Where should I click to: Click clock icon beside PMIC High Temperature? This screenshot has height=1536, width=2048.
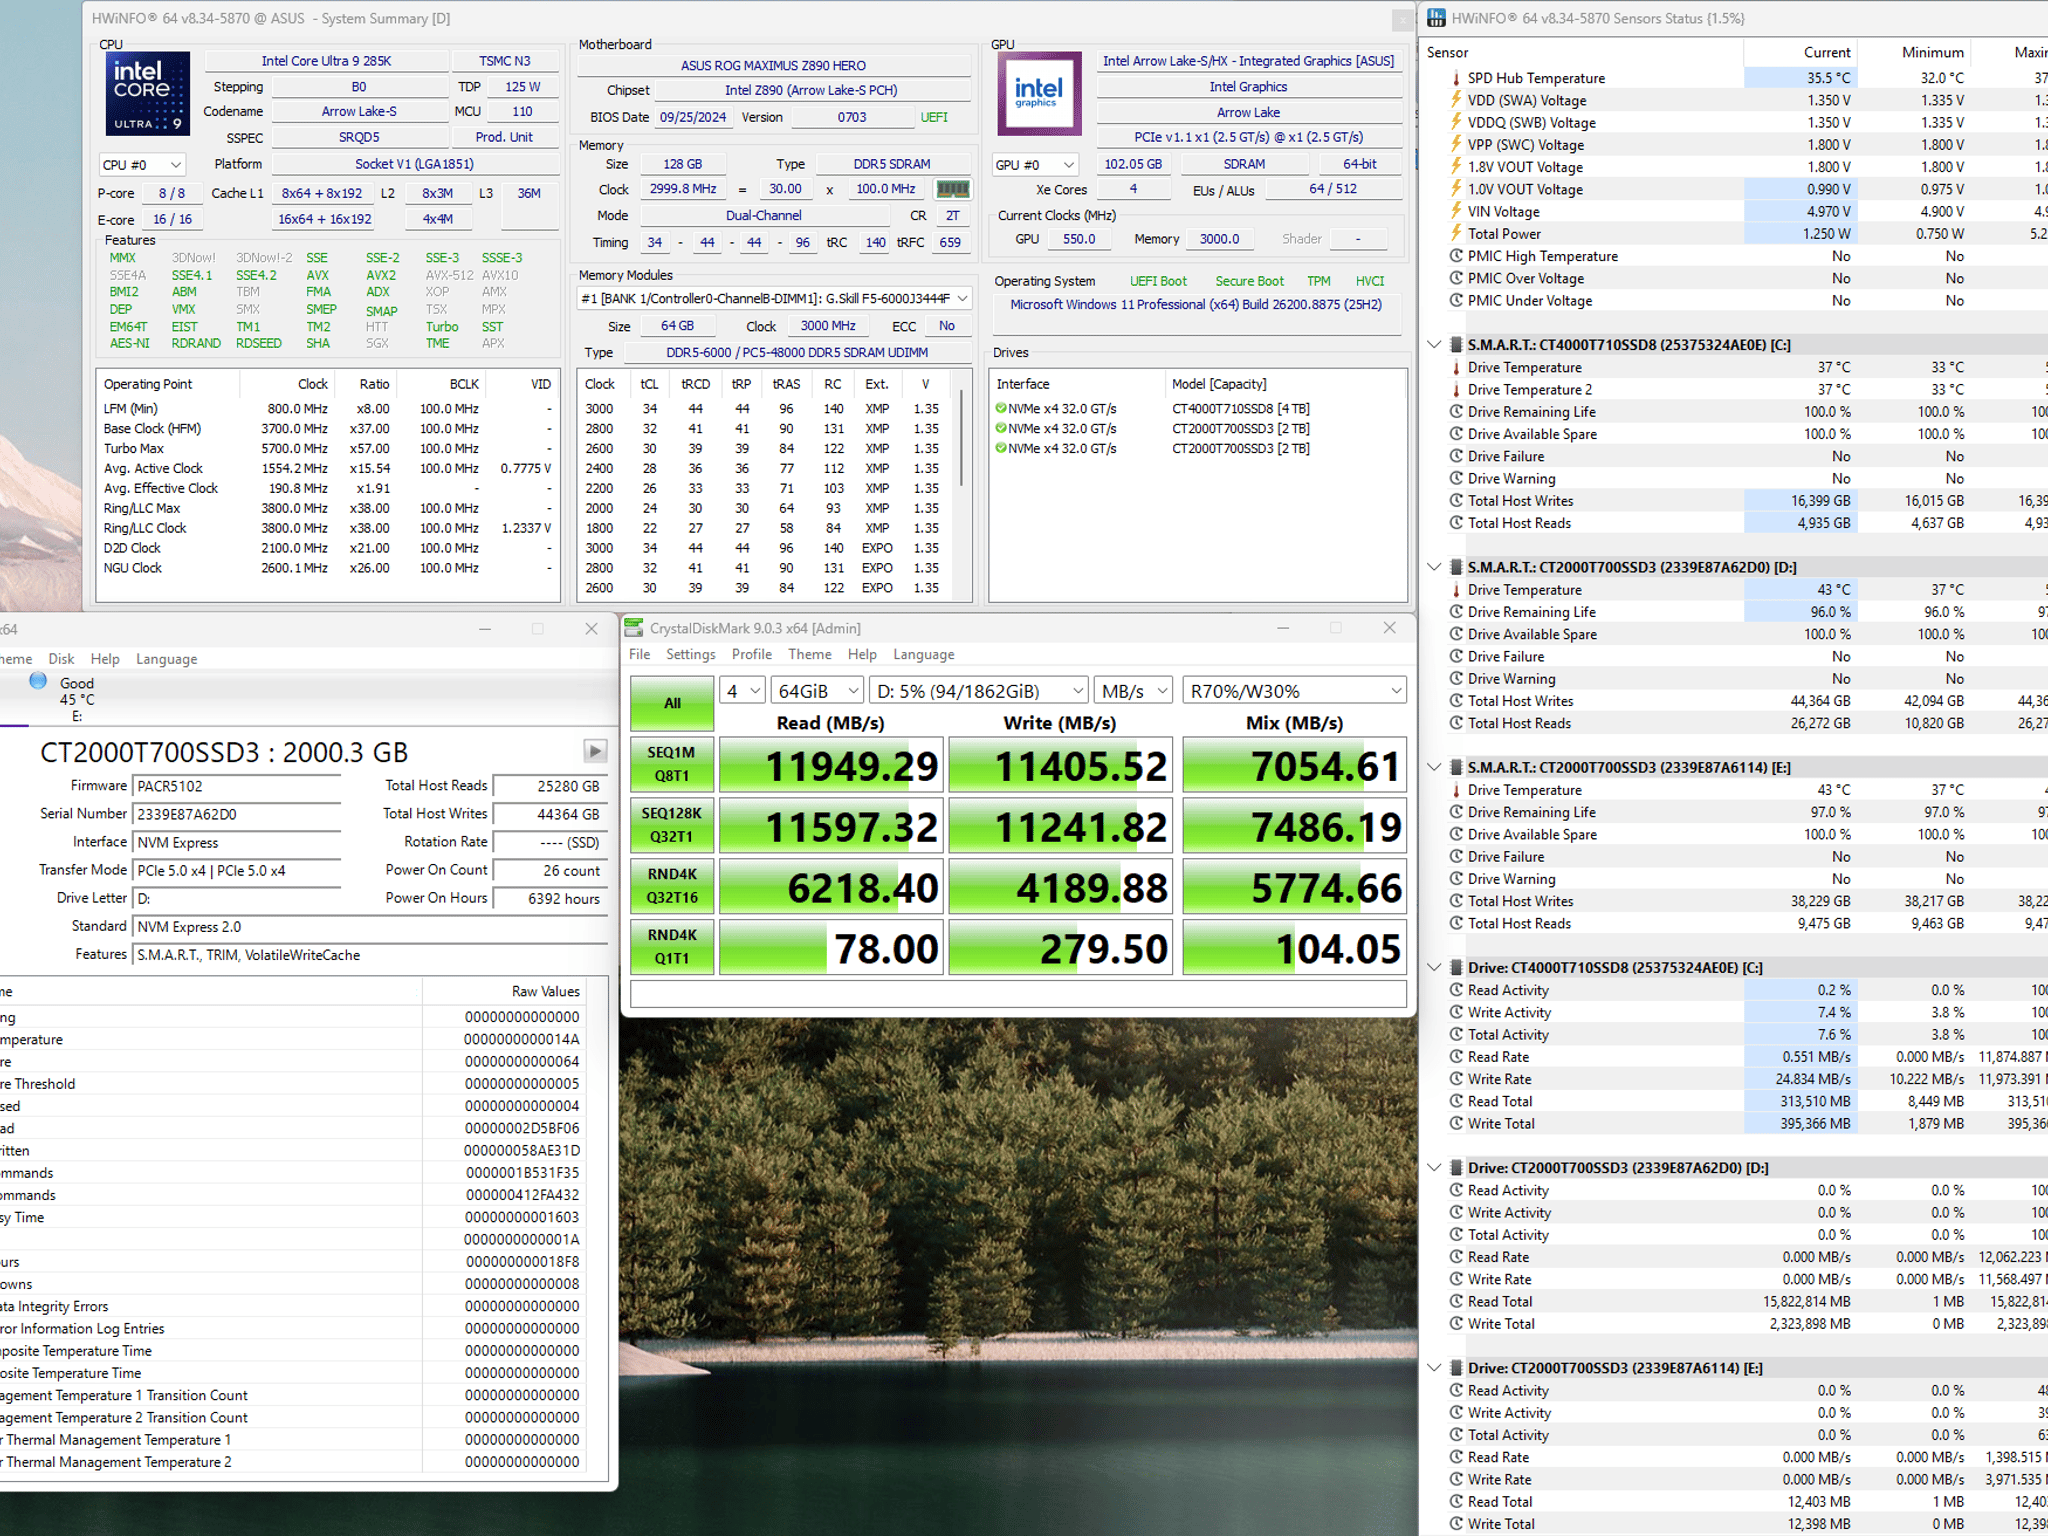[x=1456, y=256]
